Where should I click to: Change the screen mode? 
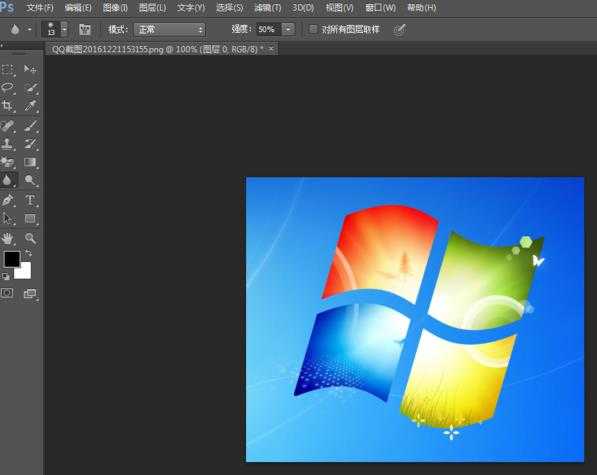coord(30,293)
